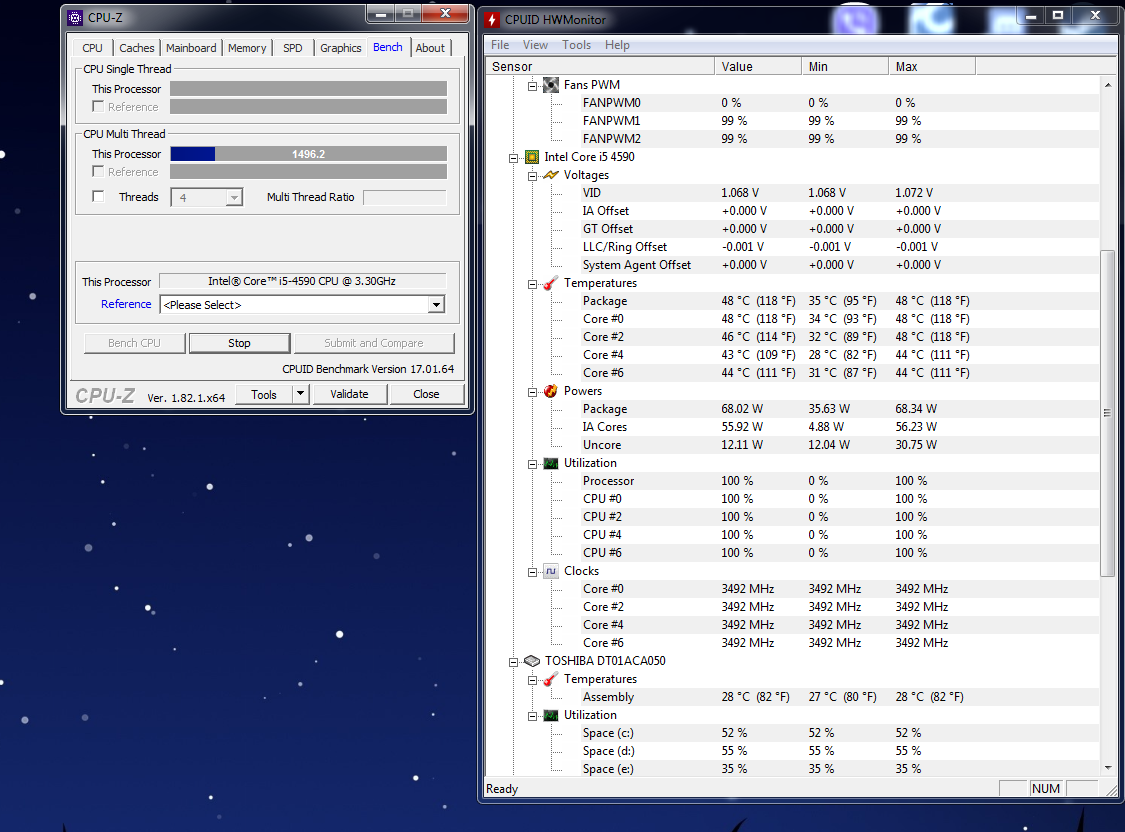Switch to the Caches tab
The width and height of the screenshot is (1125, 832).
(136, 48)
